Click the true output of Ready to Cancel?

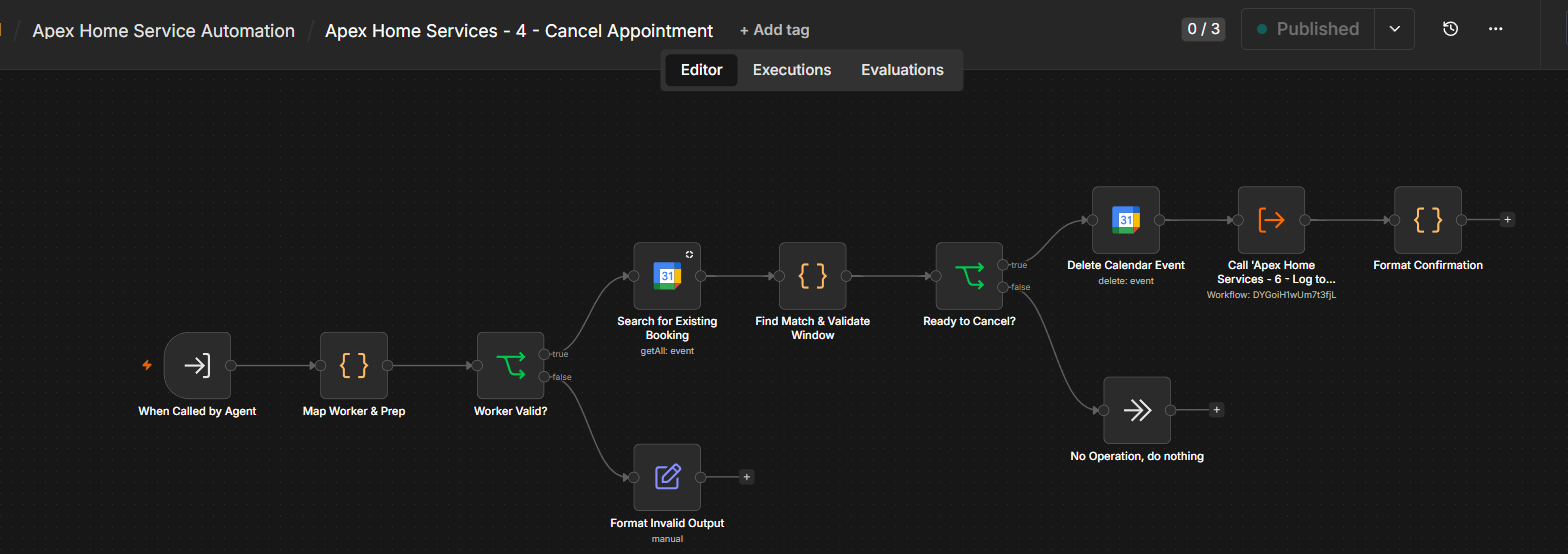1003,265
